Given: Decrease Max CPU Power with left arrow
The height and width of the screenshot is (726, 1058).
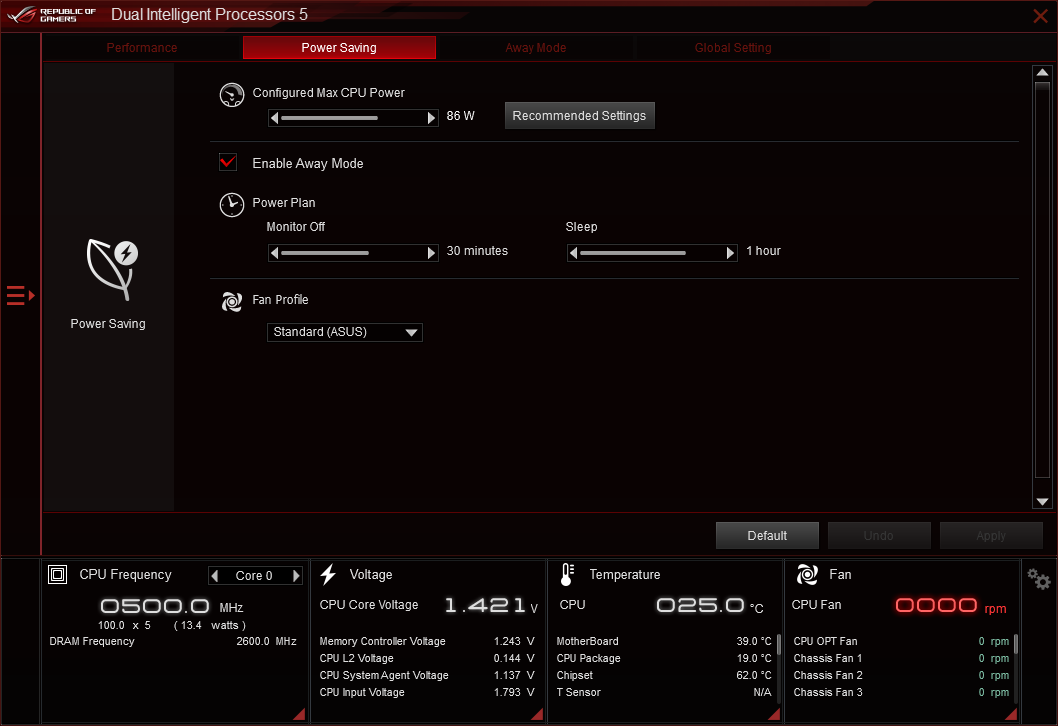Looking at the screenshot, I should pyautogui.click(x=275, y=118).
